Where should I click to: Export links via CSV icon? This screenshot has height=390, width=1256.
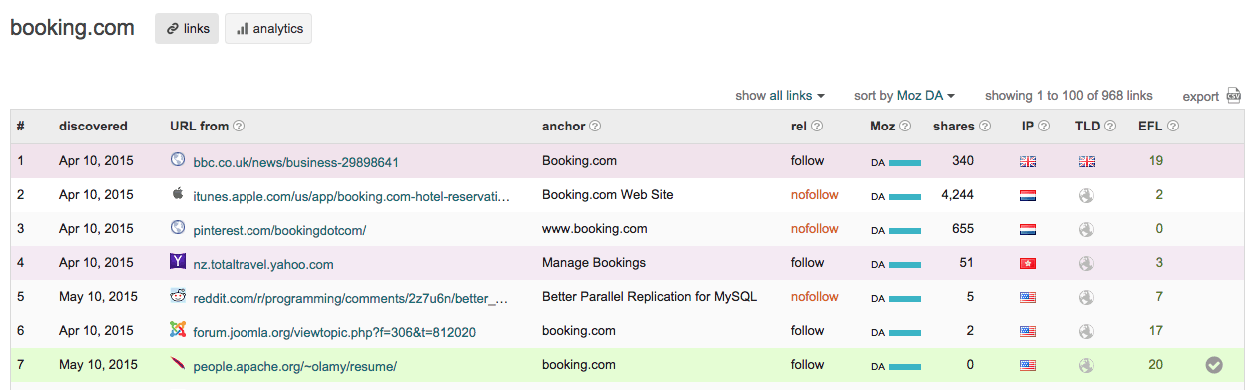click(x=1234, y=96)
